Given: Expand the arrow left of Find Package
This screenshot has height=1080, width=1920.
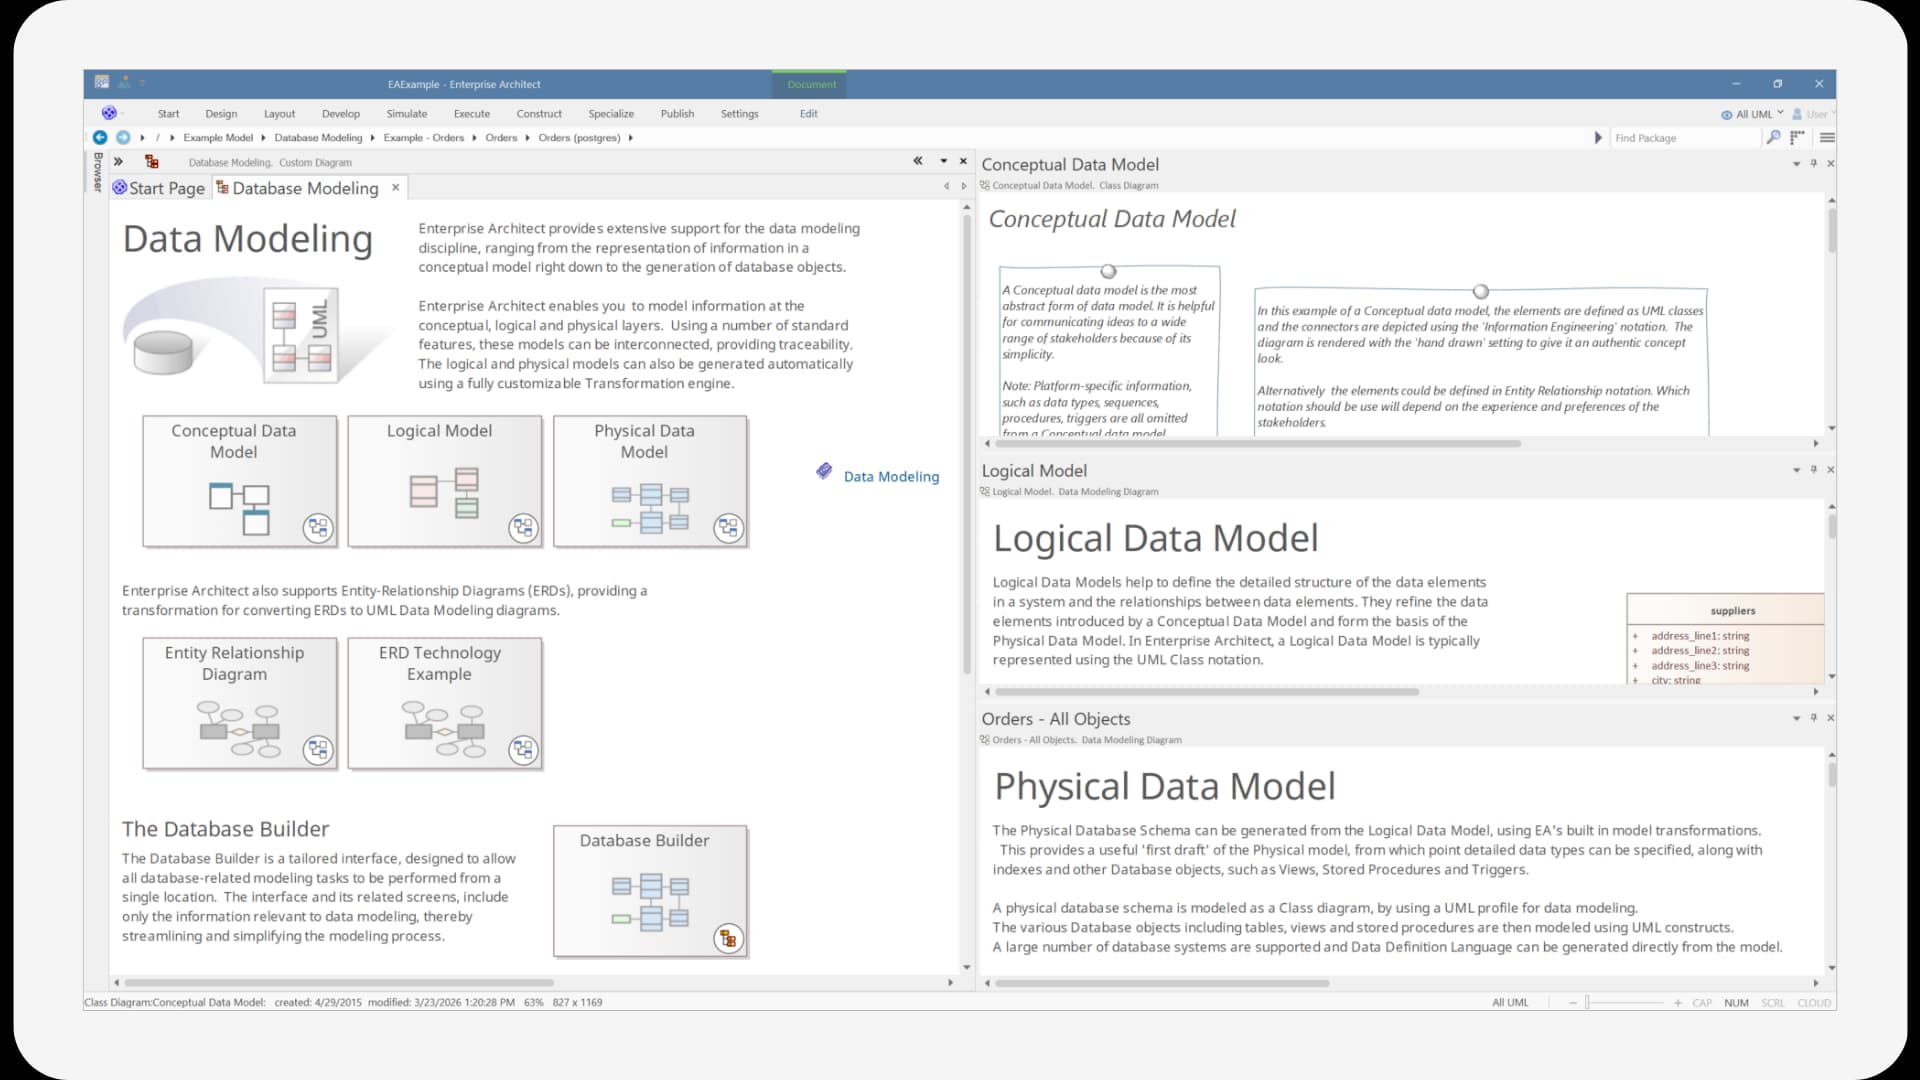Looking at the screenshot, I should coord(1597,138).
